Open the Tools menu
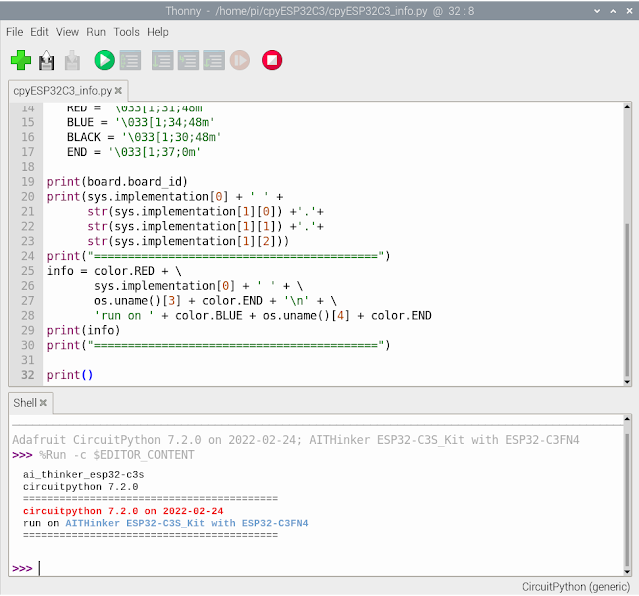Screen dimensions: 639x596 [126, 32]
